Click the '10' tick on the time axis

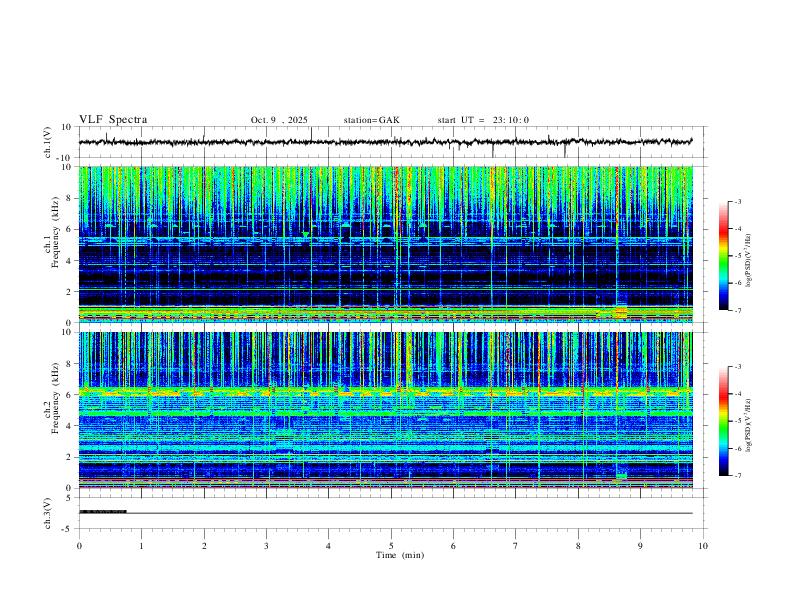coord(703,546)
